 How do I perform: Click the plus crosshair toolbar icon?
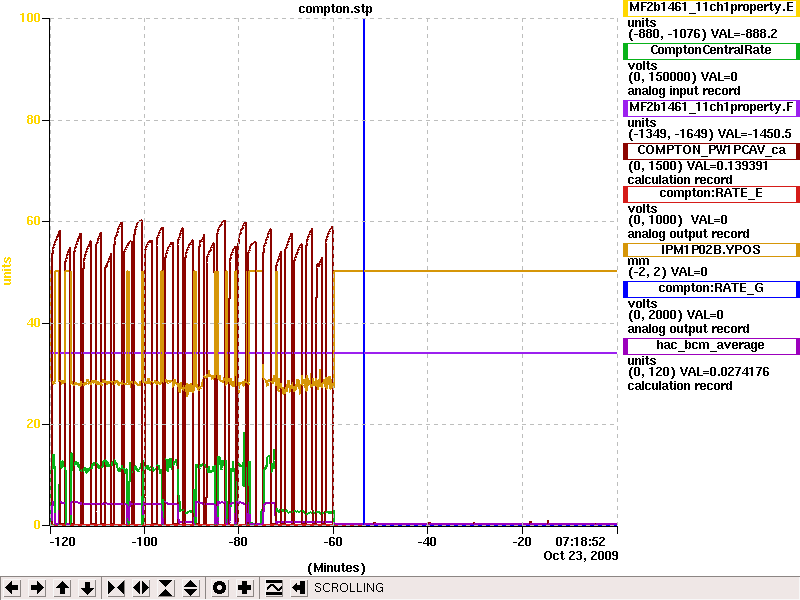click(x=244, y=588)
